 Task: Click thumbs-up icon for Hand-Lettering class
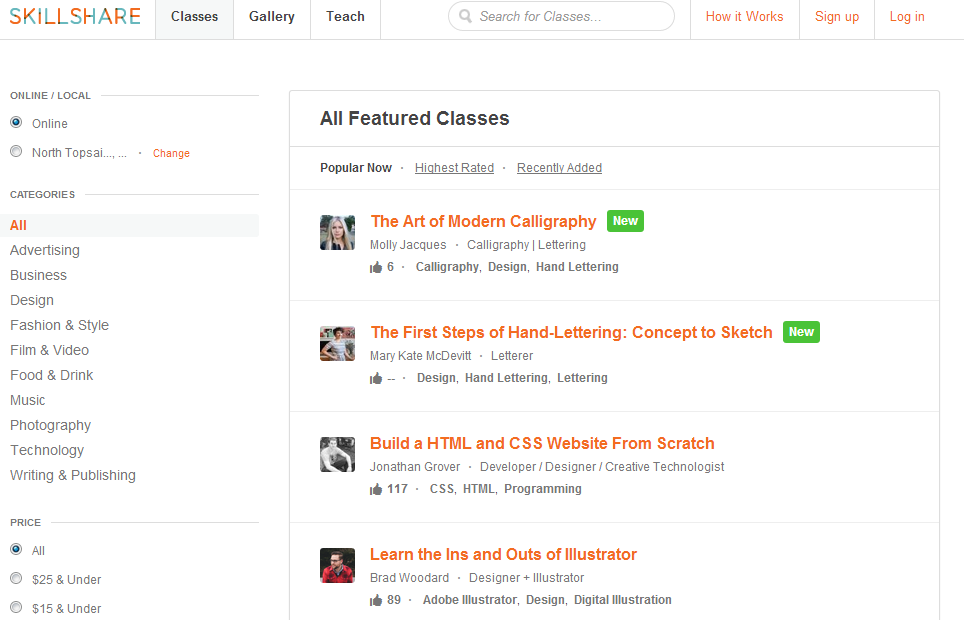tap(376, 378)
